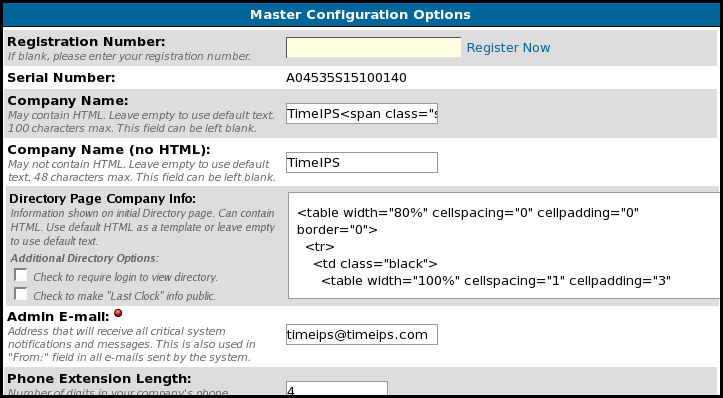Click the "Registration Number:" label

click(x=86, y=42)
